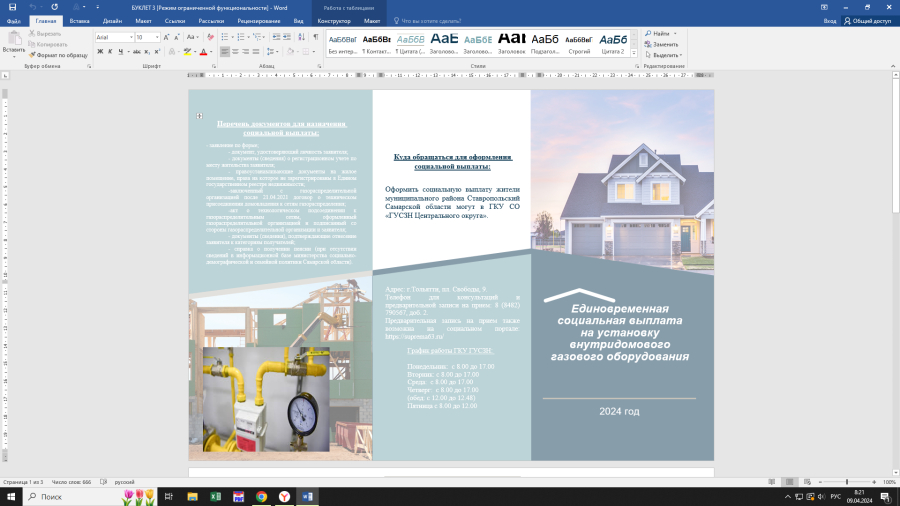Toggle italic (К) formatting

tap(110, 52)
